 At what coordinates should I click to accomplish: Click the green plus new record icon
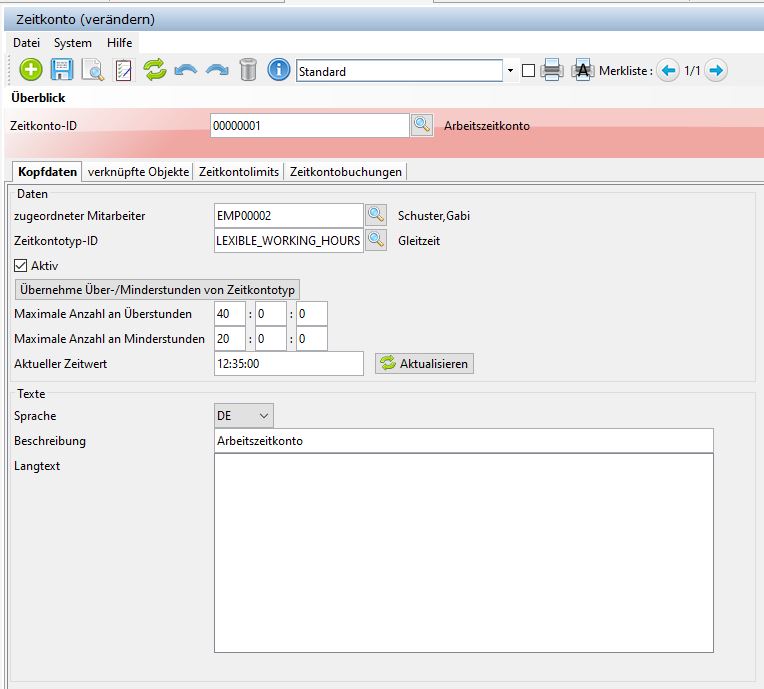click(x=31, y=70)
